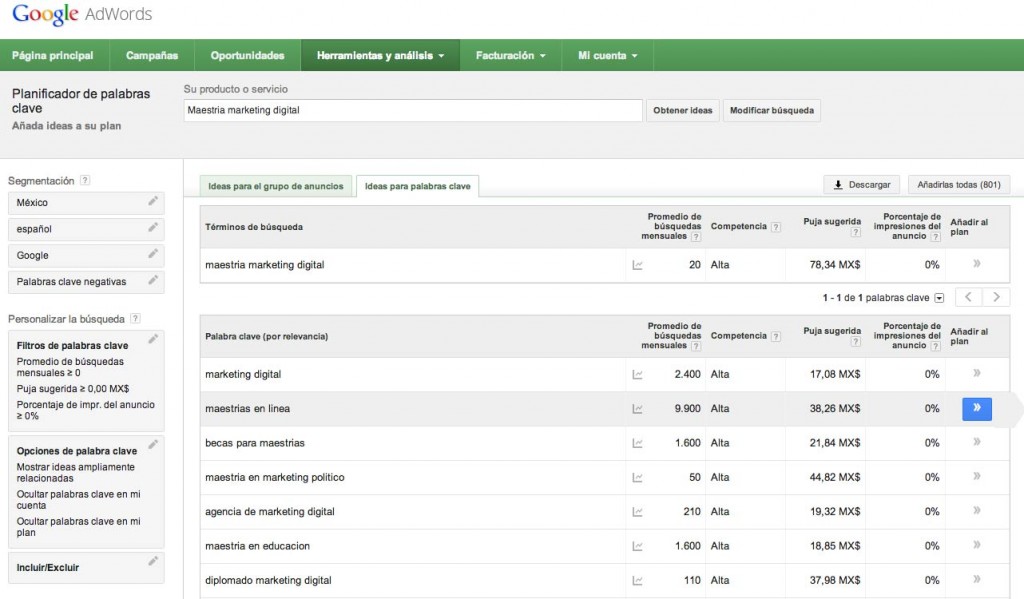The width and height of the screenshot is (1024, 599).
Task: Go to the Campañas menu tab
Action: (x=152, y=56)
